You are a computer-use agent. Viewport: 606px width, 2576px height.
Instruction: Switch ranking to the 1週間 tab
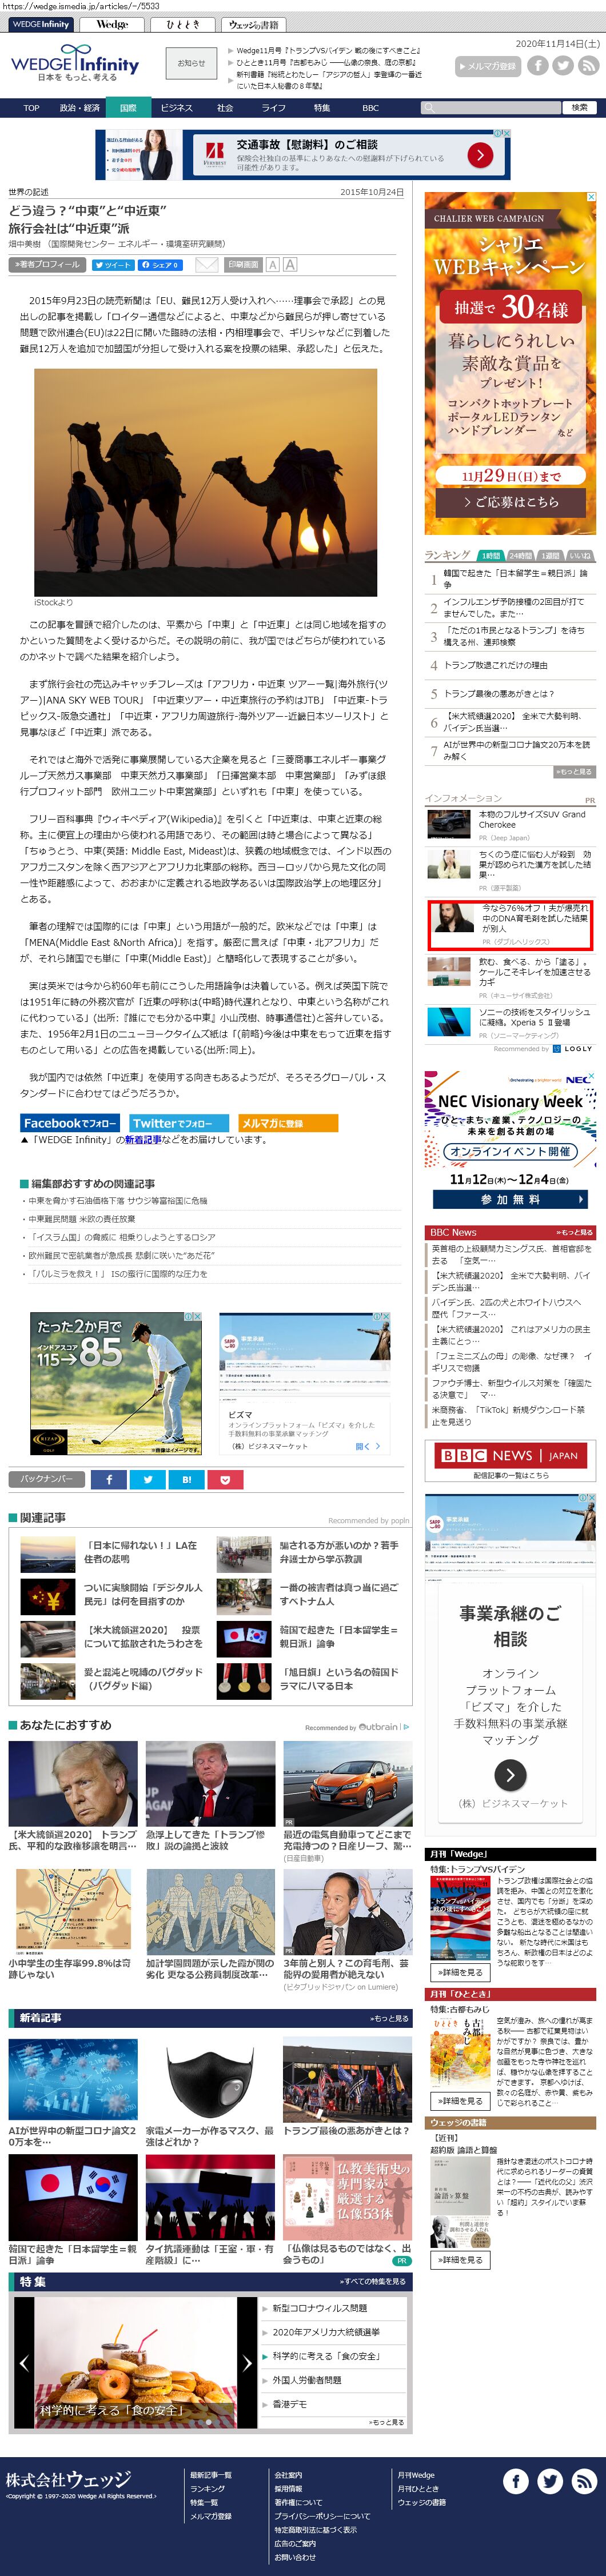(550, 556)
